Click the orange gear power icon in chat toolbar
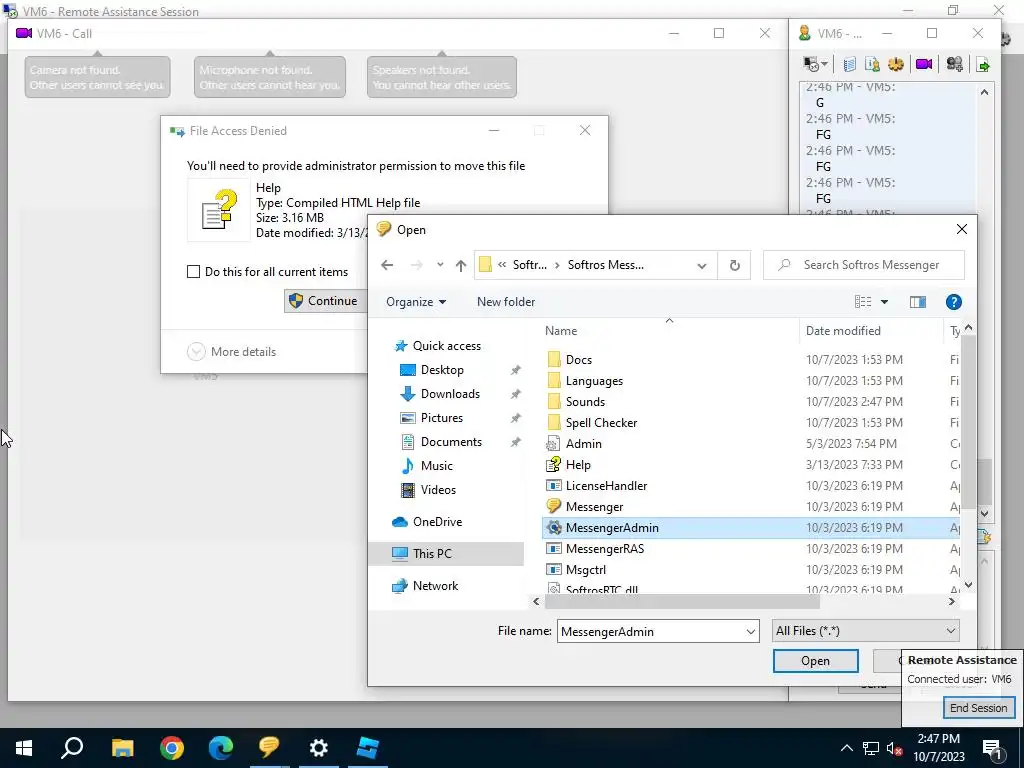This screenshot has width=1024, height=768. 896,64
